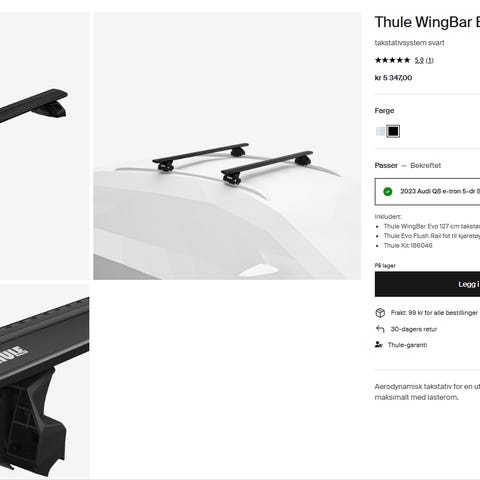Open the 2023 Audi Q8 e-tron vehicle selector box
This screenshot has height=480, width=480.
point(427,192)
